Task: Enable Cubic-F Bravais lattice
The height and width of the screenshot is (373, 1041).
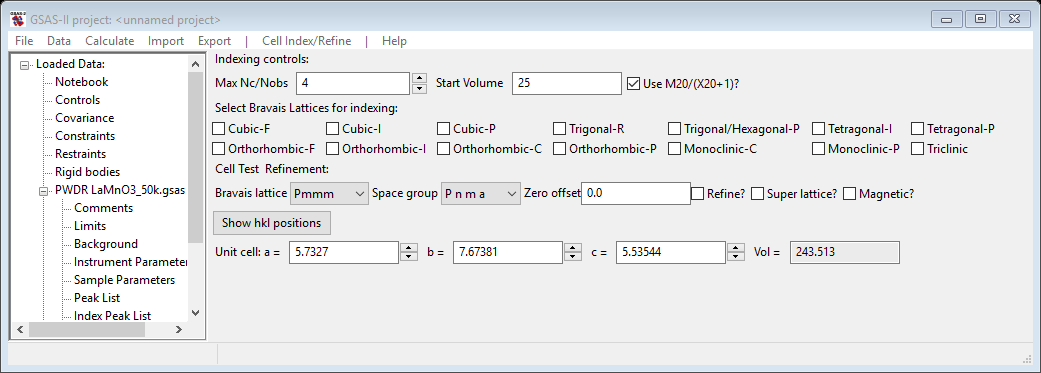Action: [218, 128]
